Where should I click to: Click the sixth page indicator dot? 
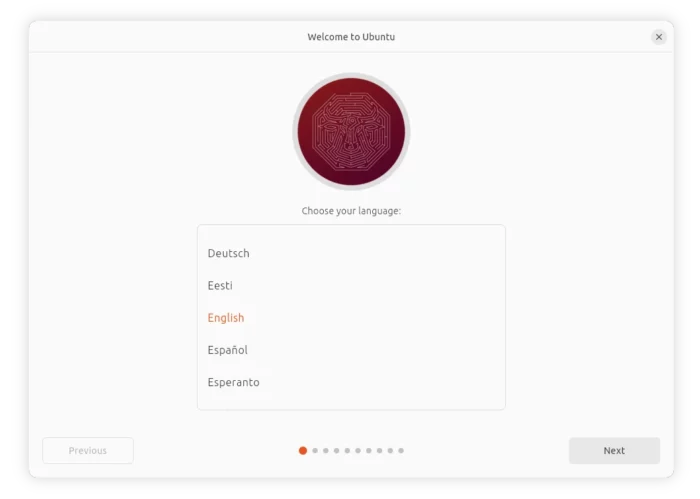[358, 450]
